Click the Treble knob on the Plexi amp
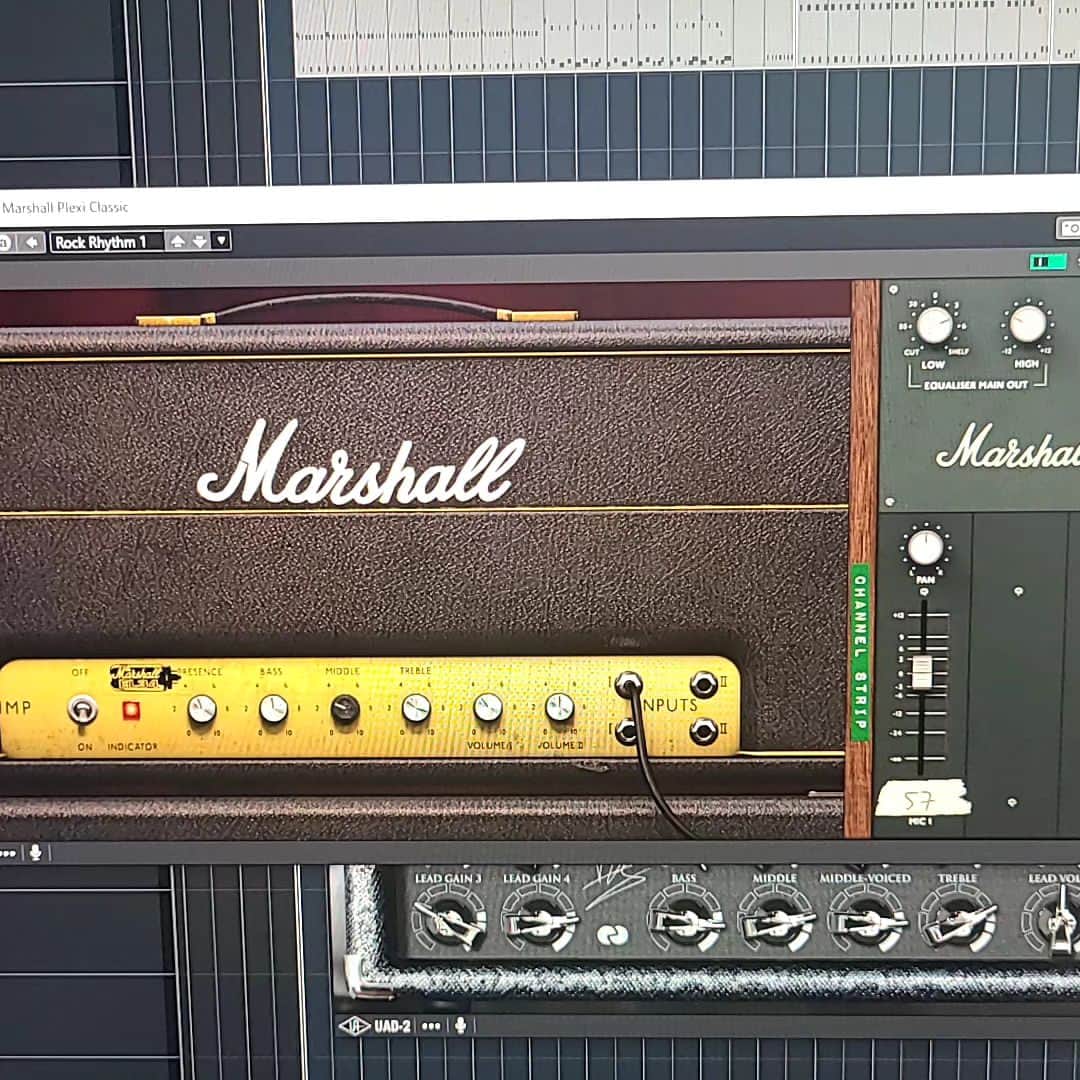 (x=416, y=707)
